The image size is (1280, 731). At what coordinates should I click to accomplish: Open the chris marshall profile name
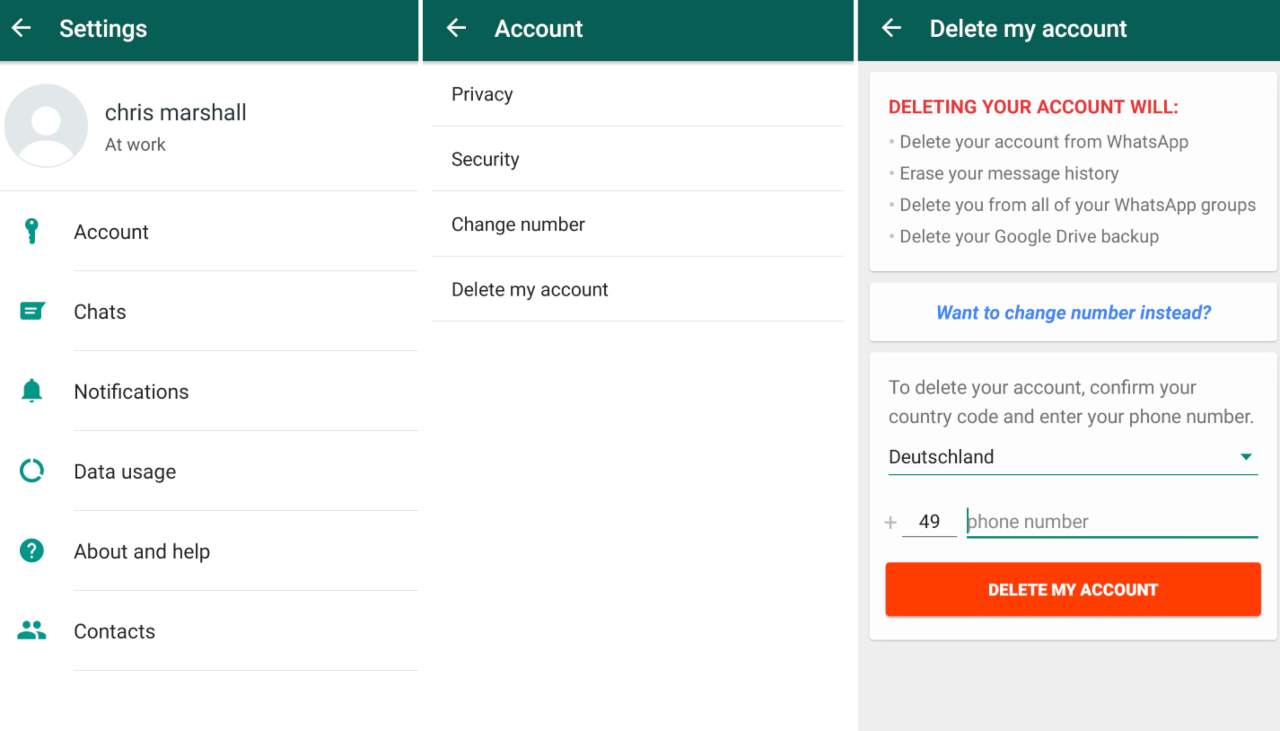(x=176, y=112)
